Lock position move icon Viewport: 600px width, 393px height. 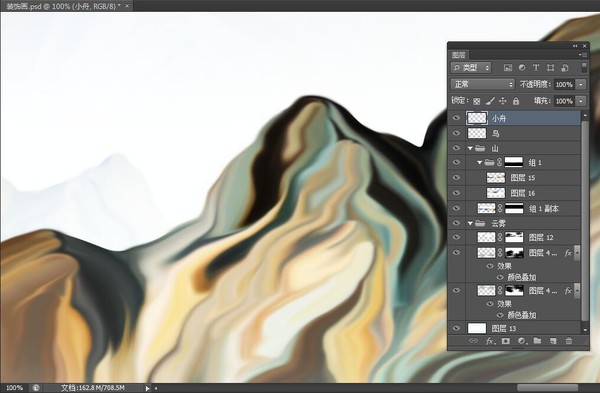pos(503,101)
